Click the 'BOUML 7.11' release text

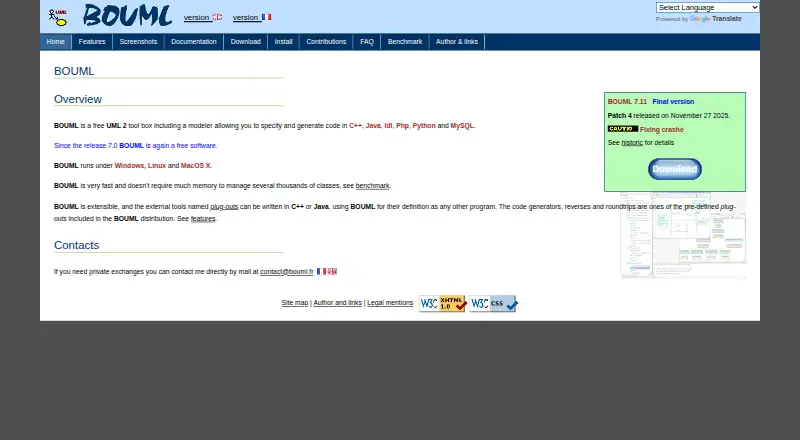[x=627, y=102]
